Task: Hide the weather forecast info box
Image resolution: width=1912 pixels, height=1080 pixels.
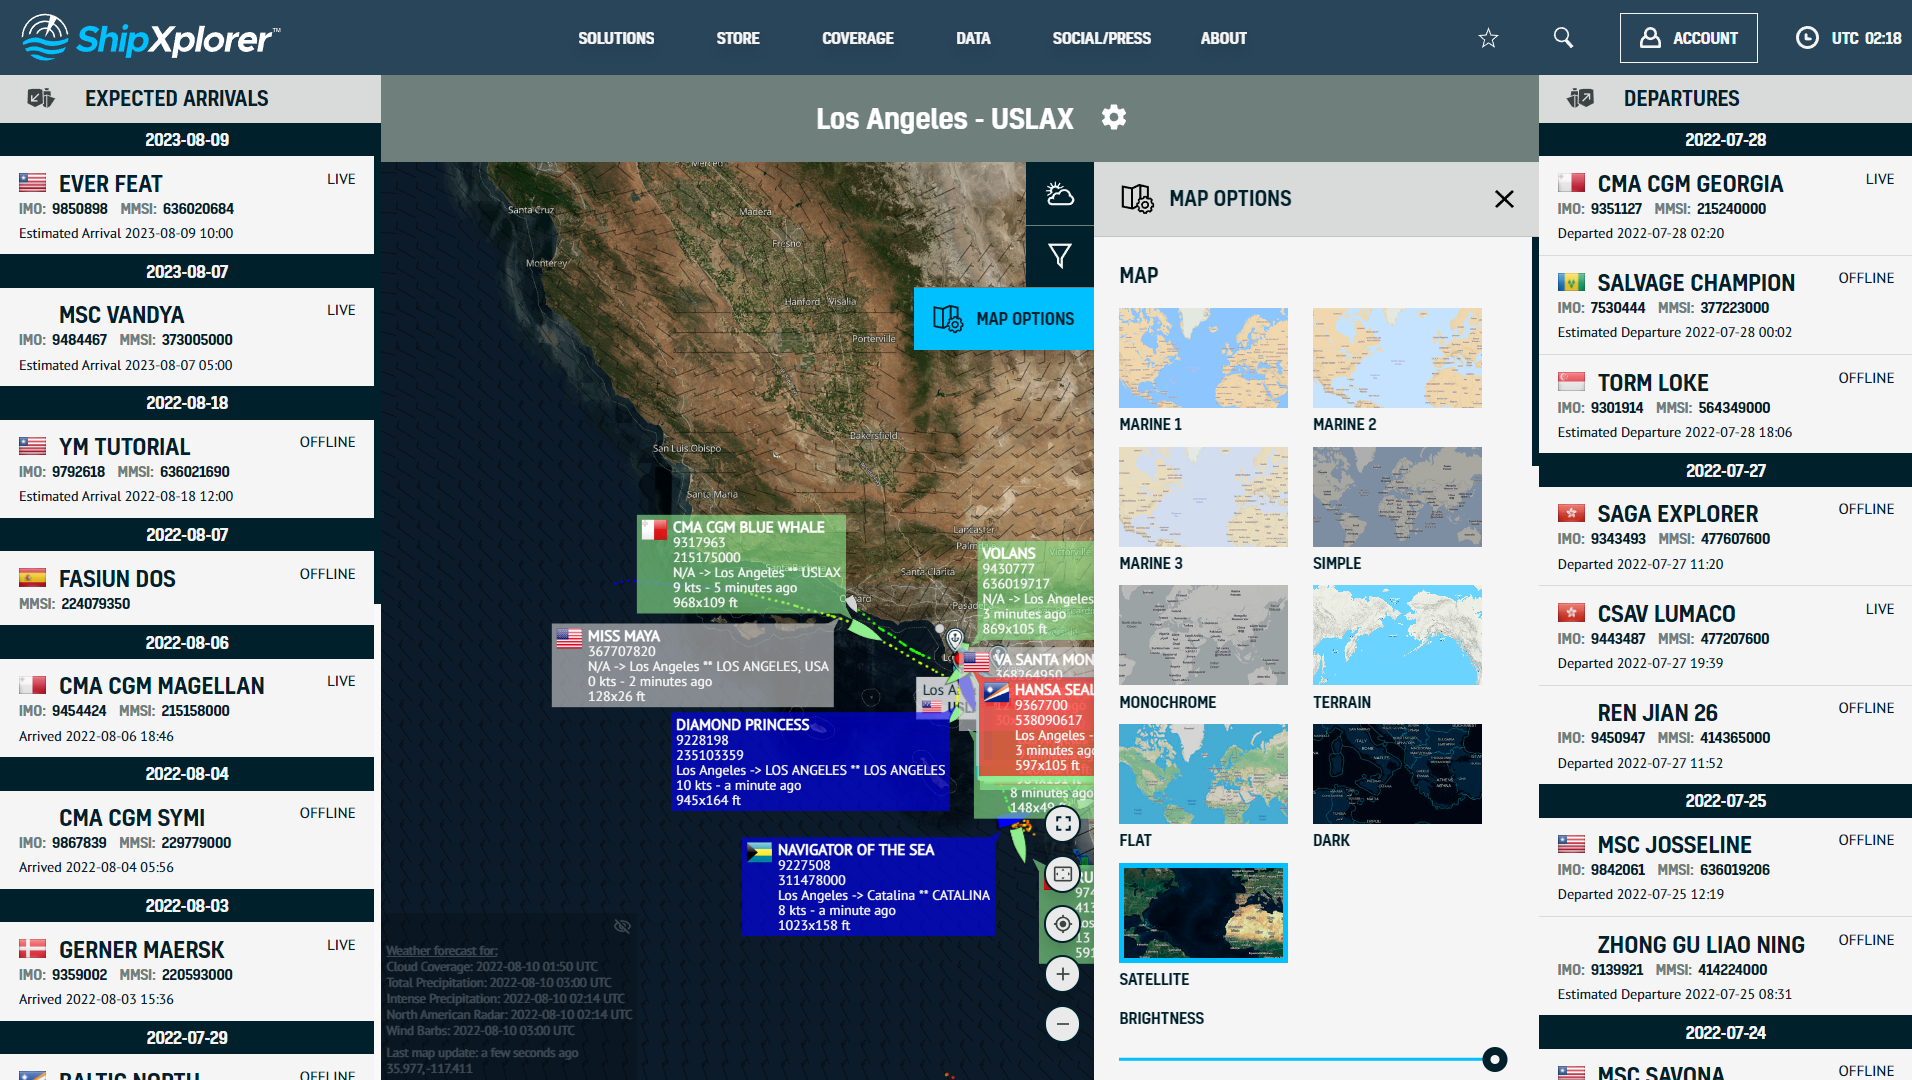Action: (x=622, y=926)
